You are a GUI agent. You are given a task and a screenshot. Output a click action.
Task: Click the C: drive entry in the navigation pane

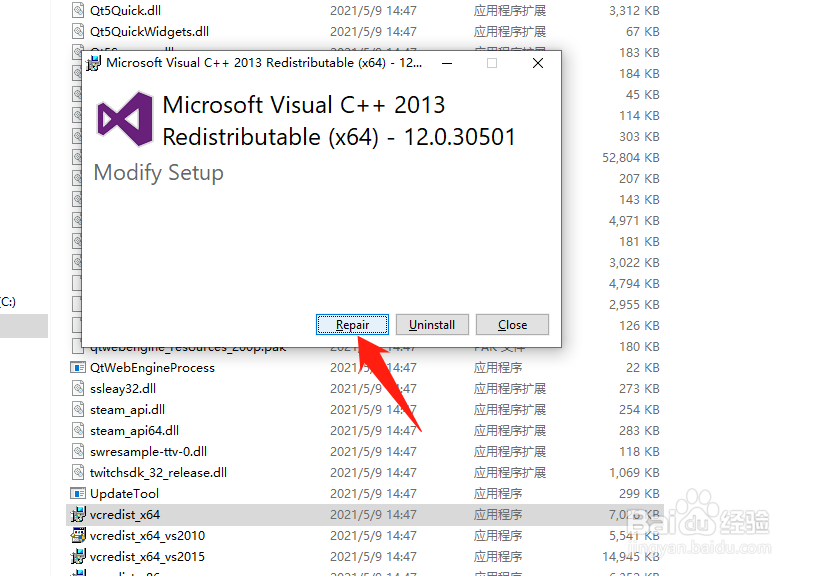[8, 302]
